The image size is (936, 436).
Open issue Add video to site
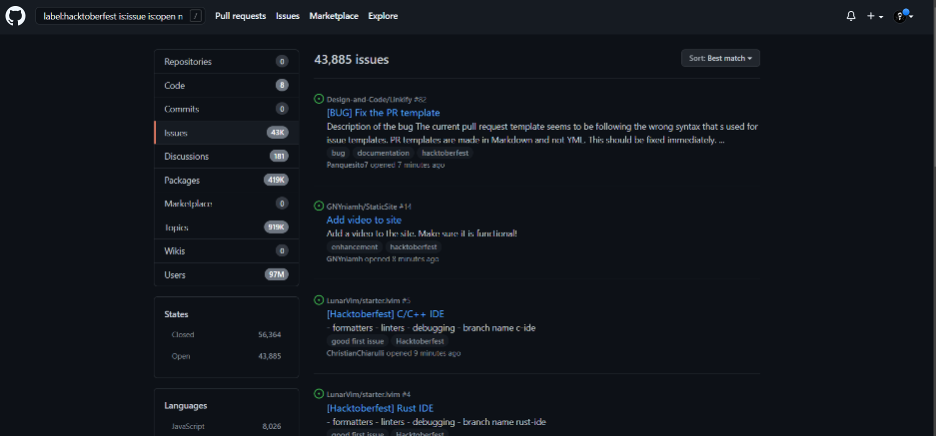[x=364, y=220]
